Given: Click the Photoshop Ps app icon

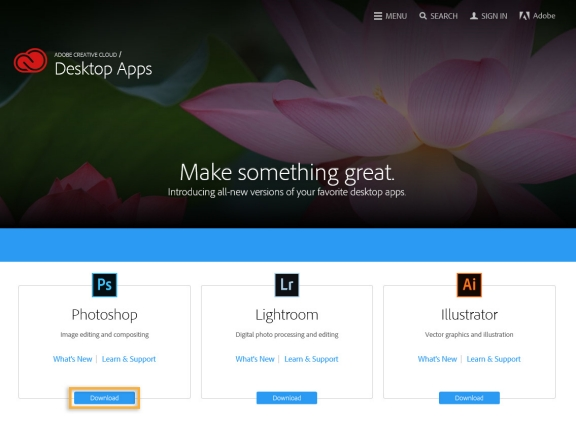Looking at the screenshot, I should click(x=104, y=285).
